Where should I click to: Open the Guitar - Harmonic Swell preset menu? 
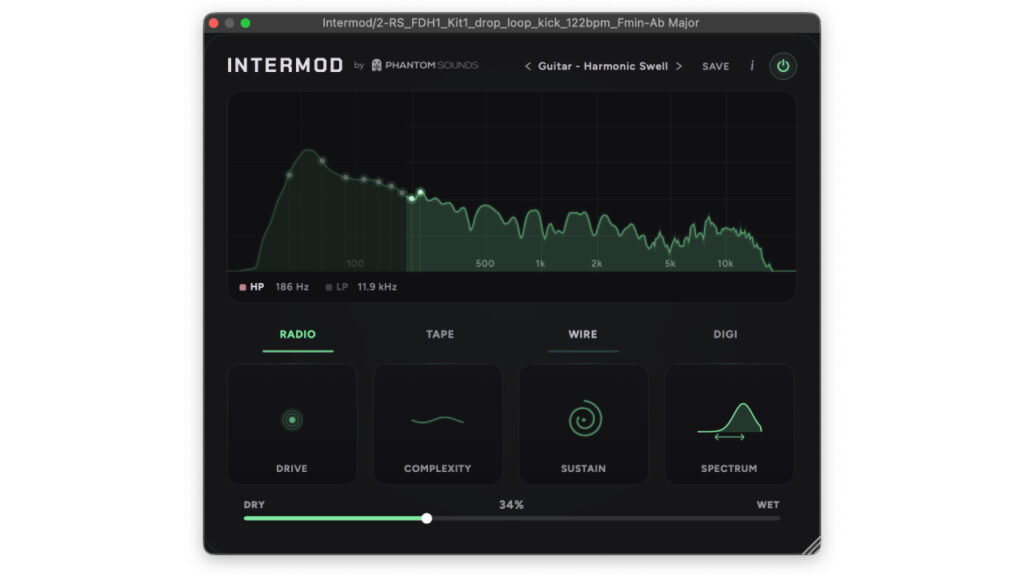coord(603,66)
